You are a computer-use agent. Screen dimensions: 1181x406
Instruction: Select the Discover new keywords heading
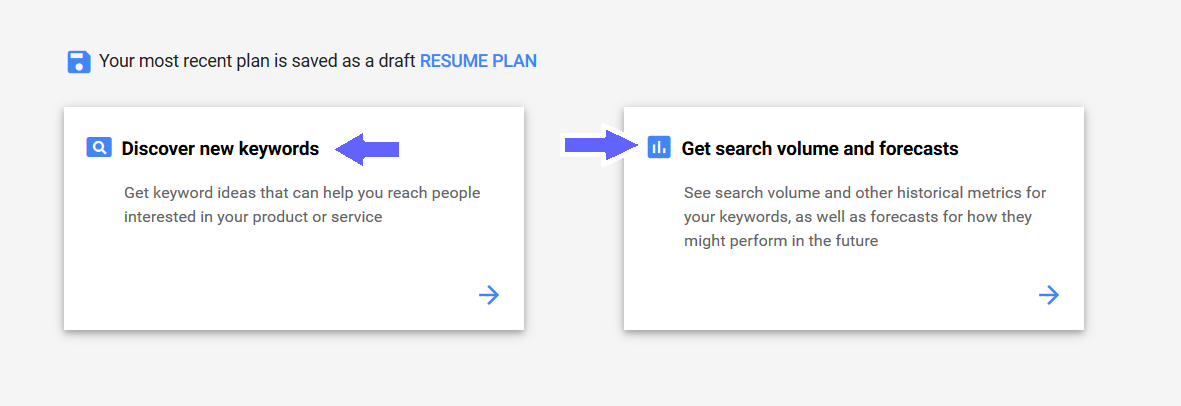[x=220, y=149]
